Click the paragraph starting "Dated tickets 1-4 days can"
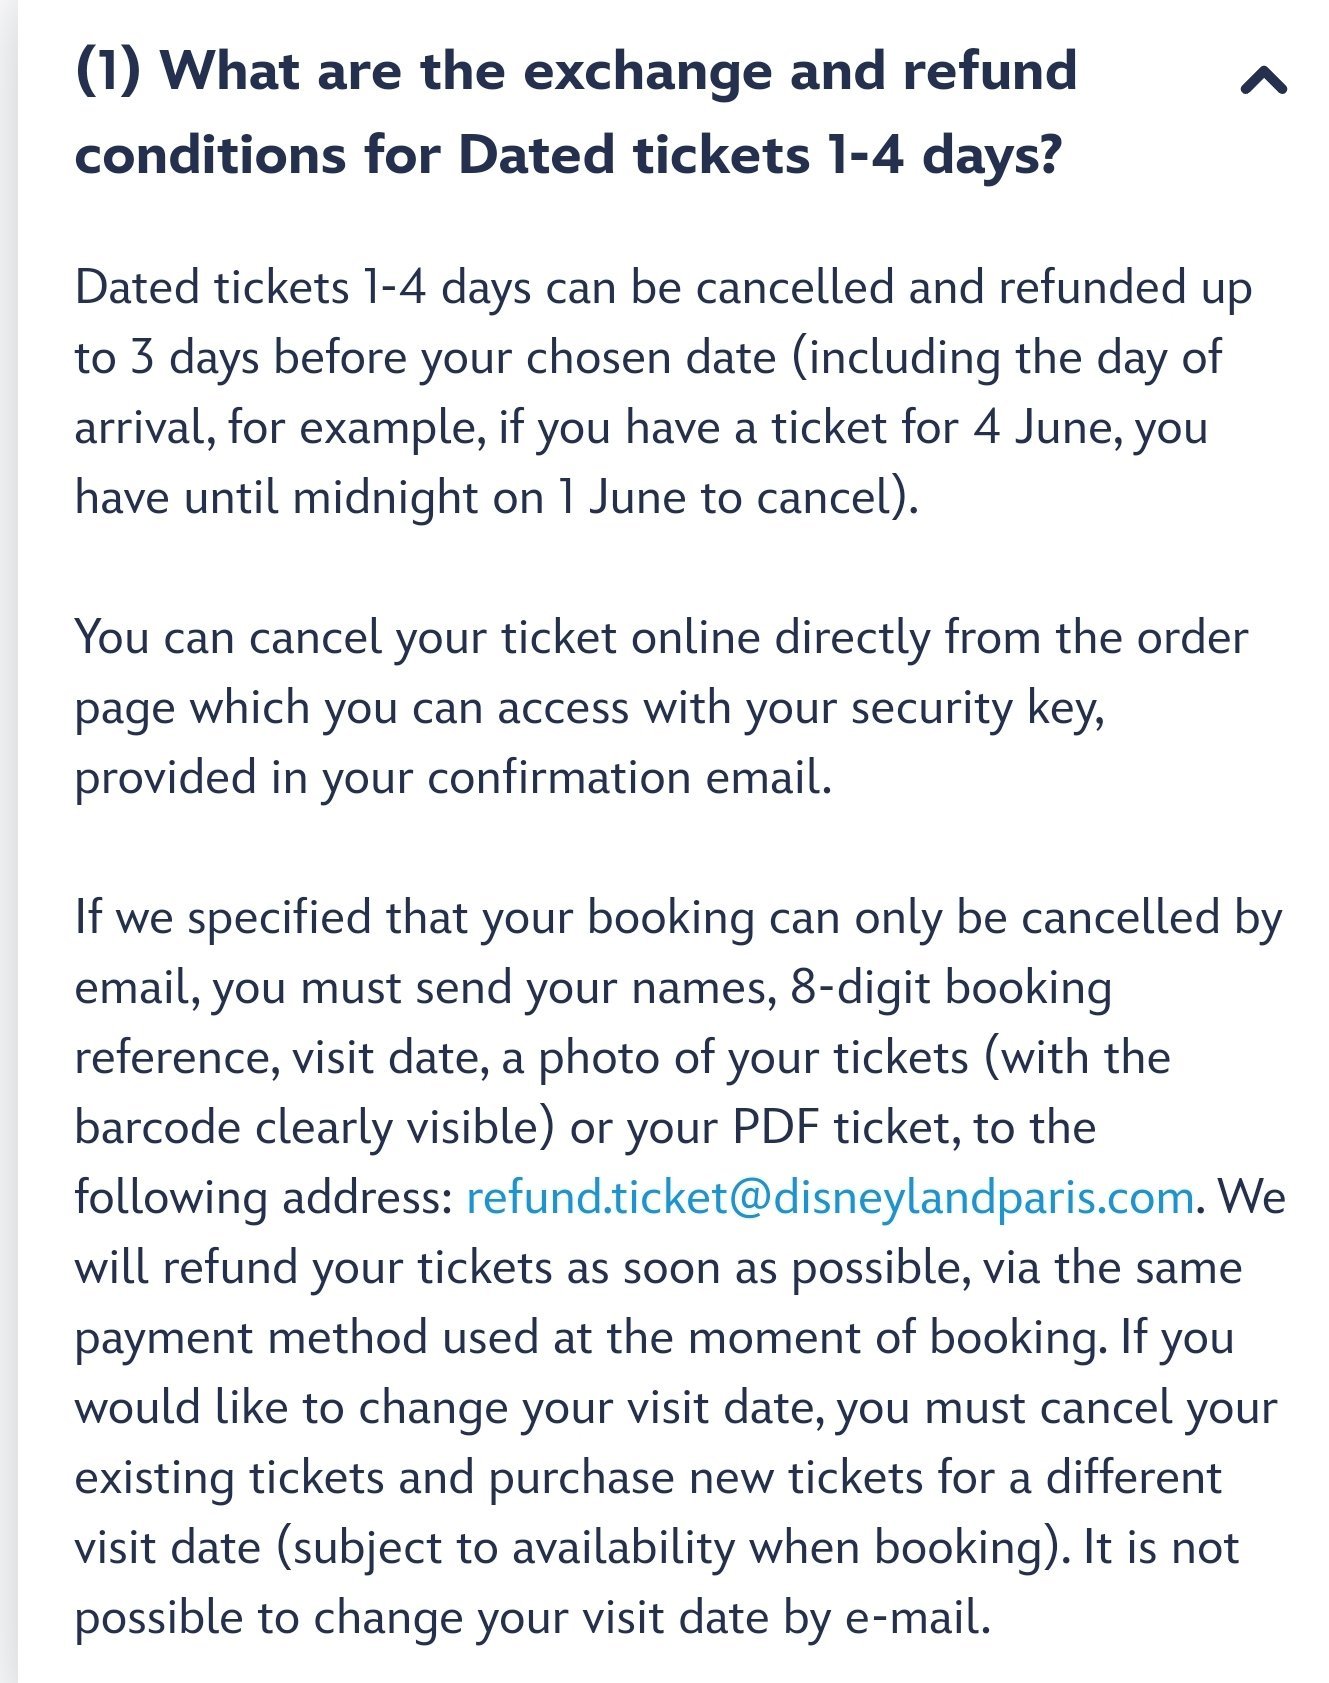Image resolution: width=1329 pixels, height=1683 pixels. click(660, 392)
